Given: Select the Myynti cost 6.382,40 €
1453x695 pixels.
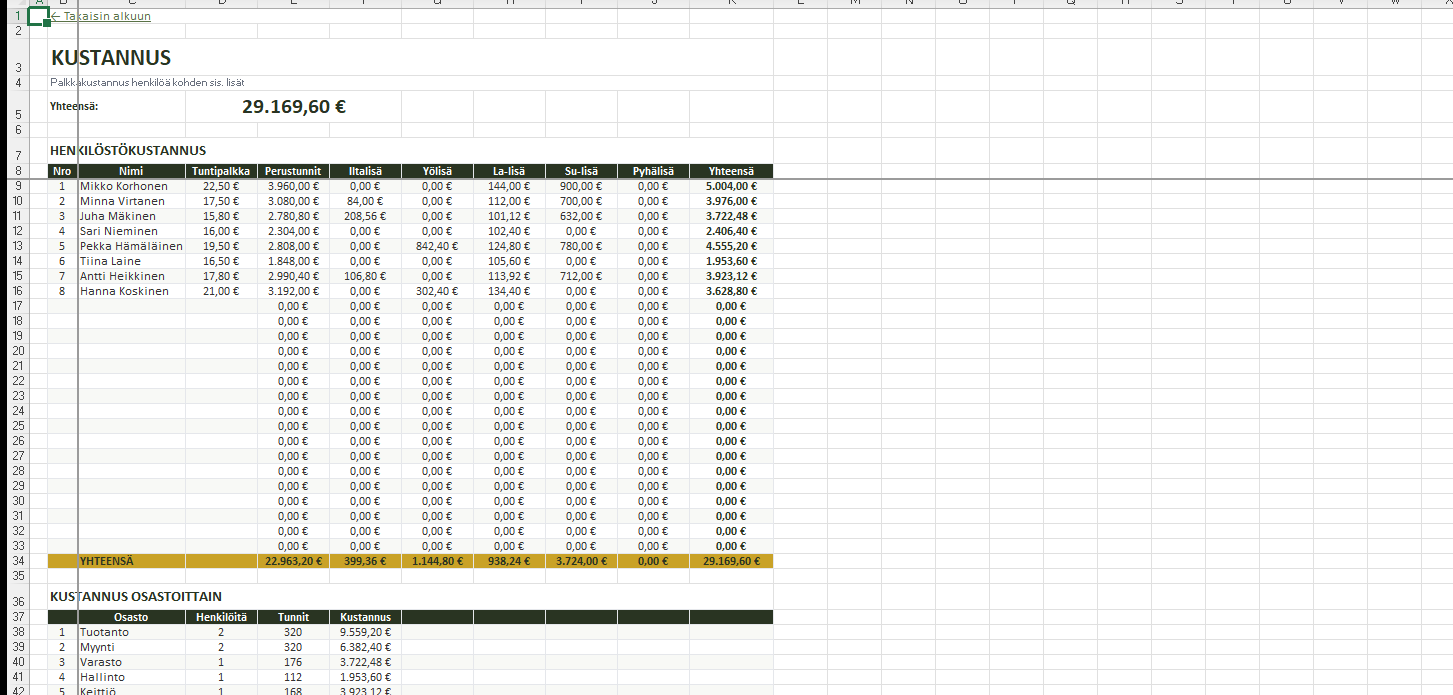Looking at the screenshot, I should [x=365, y=647].
